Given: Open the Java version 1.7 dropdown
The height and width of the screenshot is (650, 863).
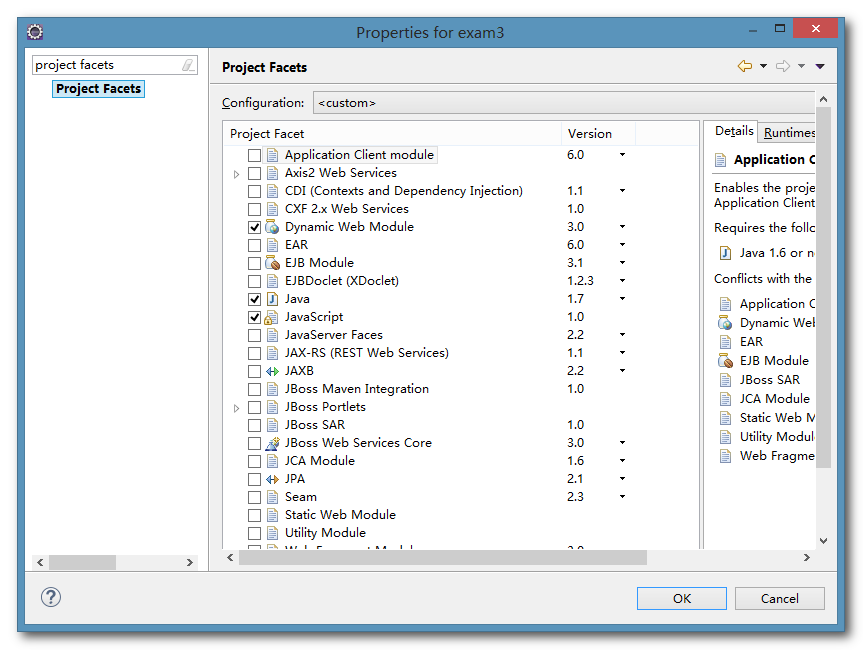Looking at the screenshot, I should (x=622, y=299).
